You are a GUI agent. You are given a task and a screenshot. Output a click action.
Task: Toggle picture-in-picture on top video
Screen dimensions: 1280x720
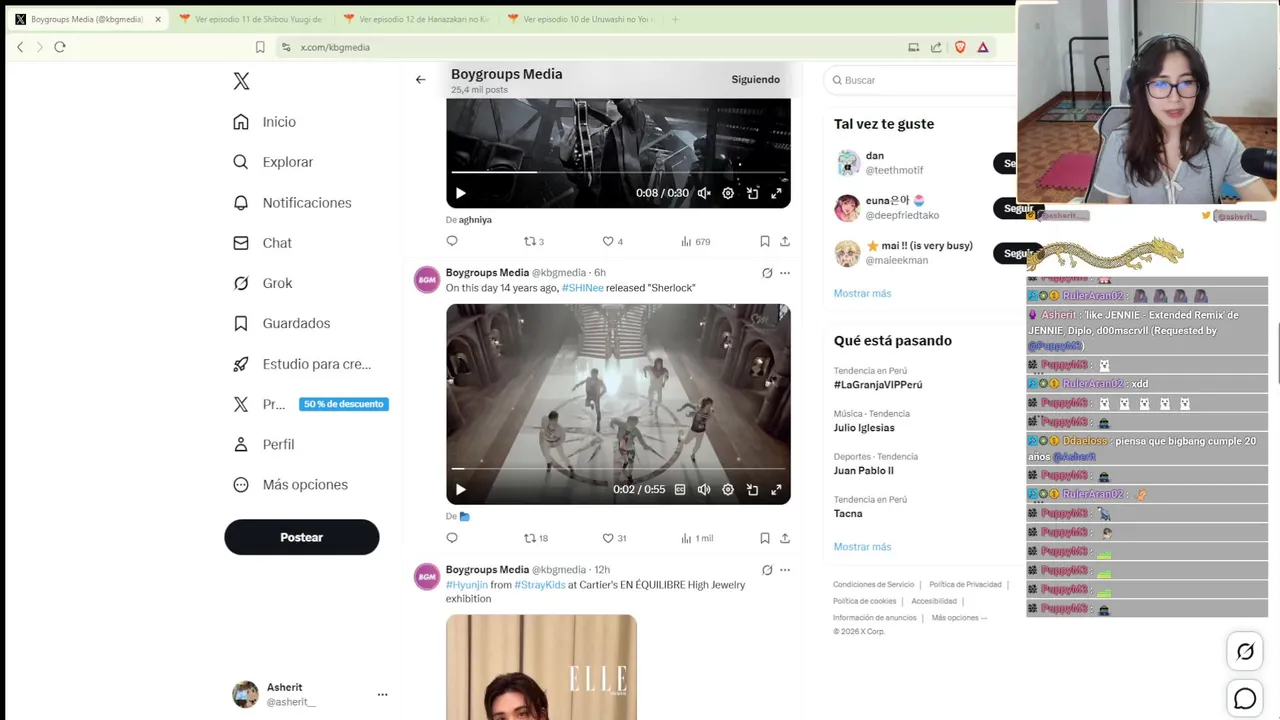(752, 193)
